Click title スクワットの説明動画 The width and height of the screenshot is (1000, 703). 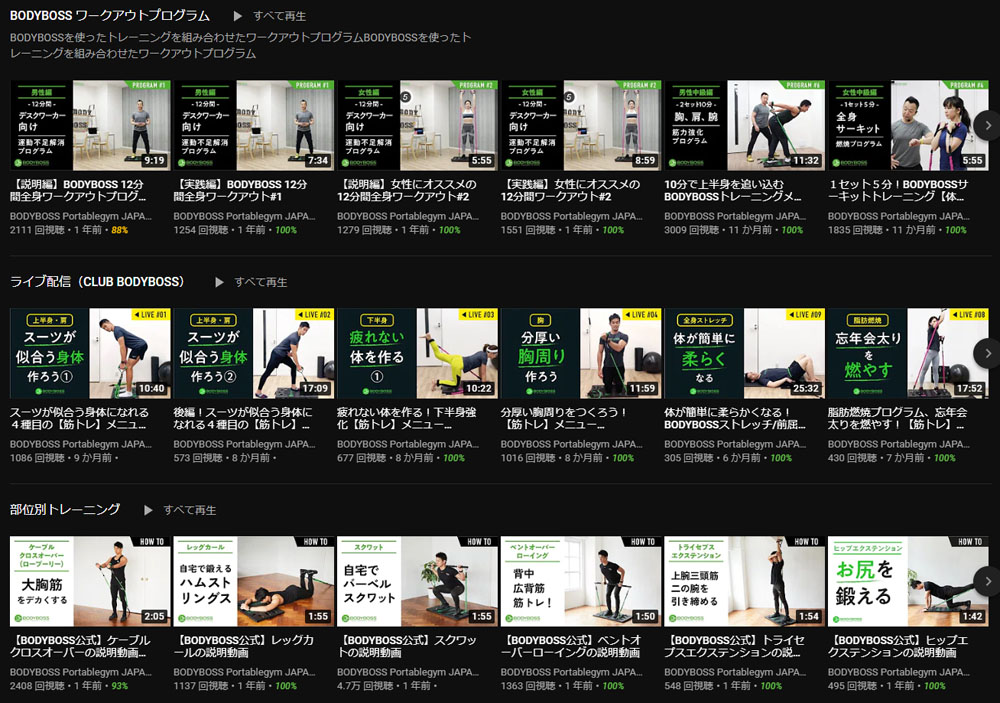(x=407, y=646)
